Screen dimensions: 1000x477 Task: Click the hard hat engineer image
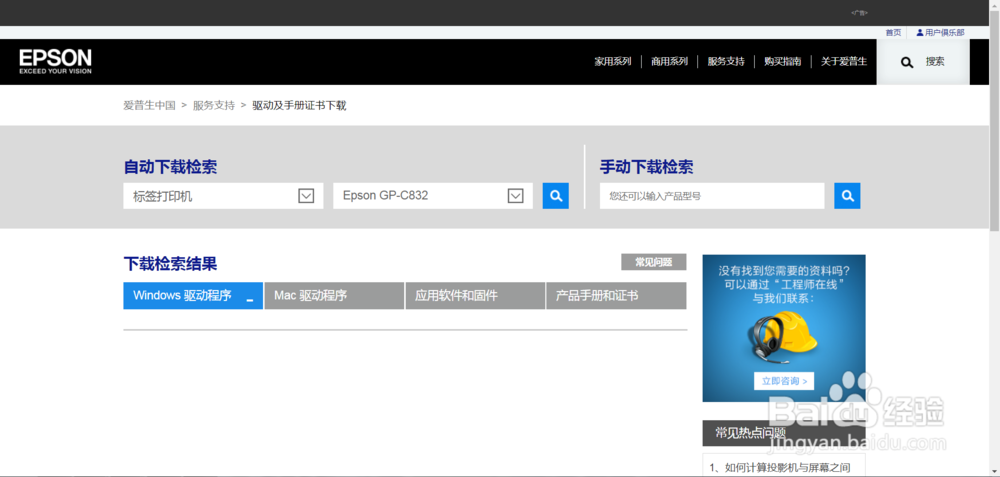point(783,336)
